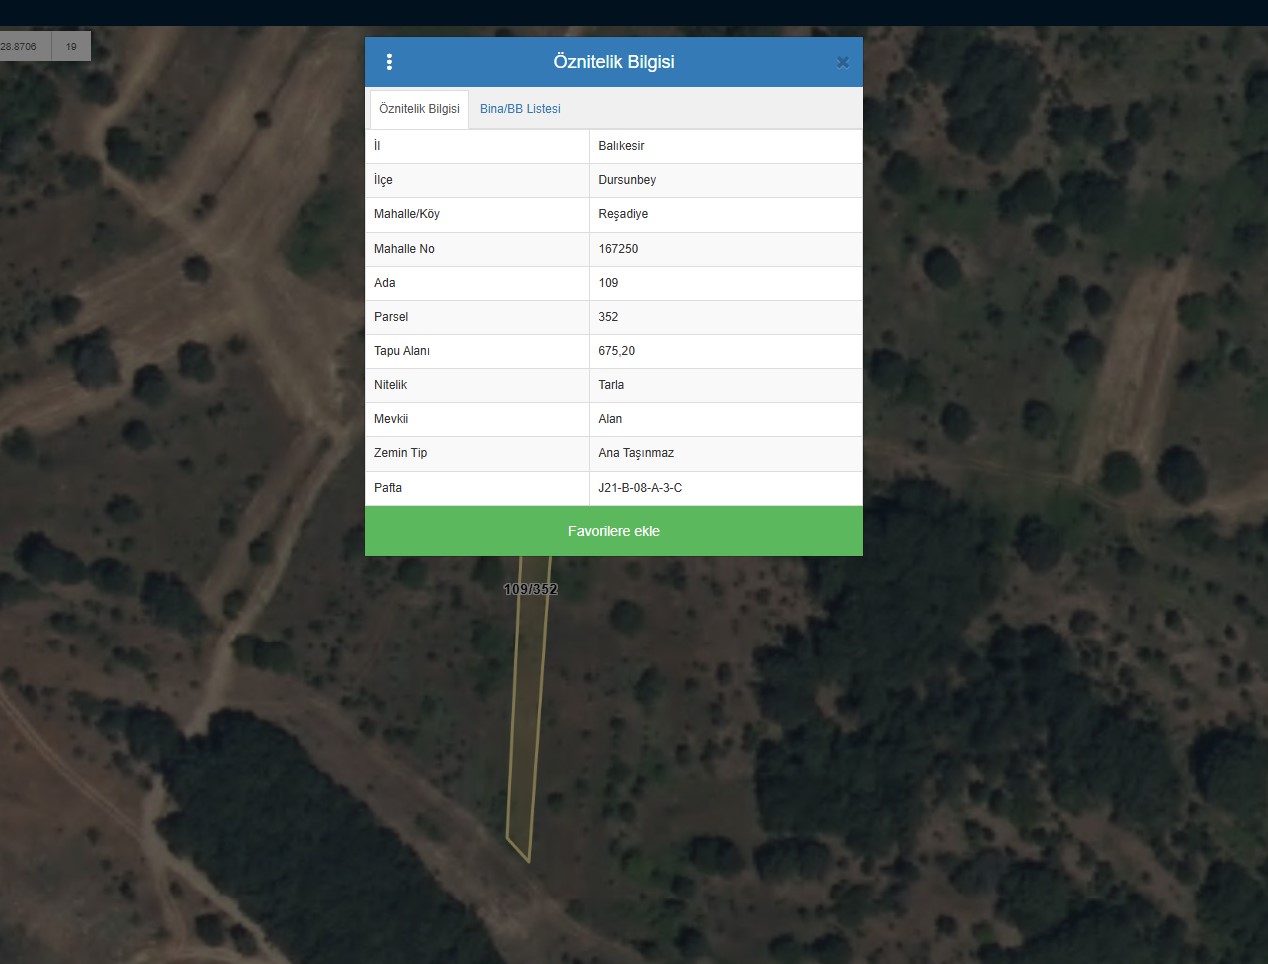Open the three-dot options menu

(389, 62)
